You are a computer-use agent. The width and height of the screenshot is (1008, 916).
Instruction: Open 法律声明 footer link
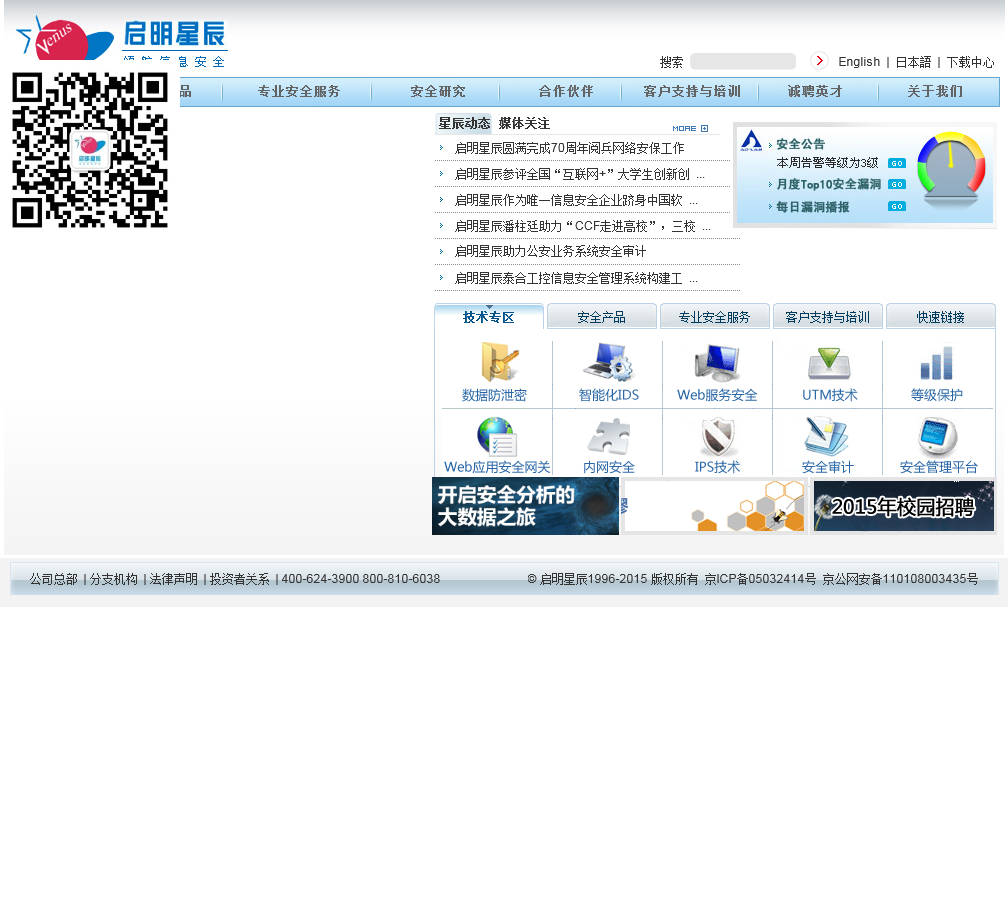[174, 579]
